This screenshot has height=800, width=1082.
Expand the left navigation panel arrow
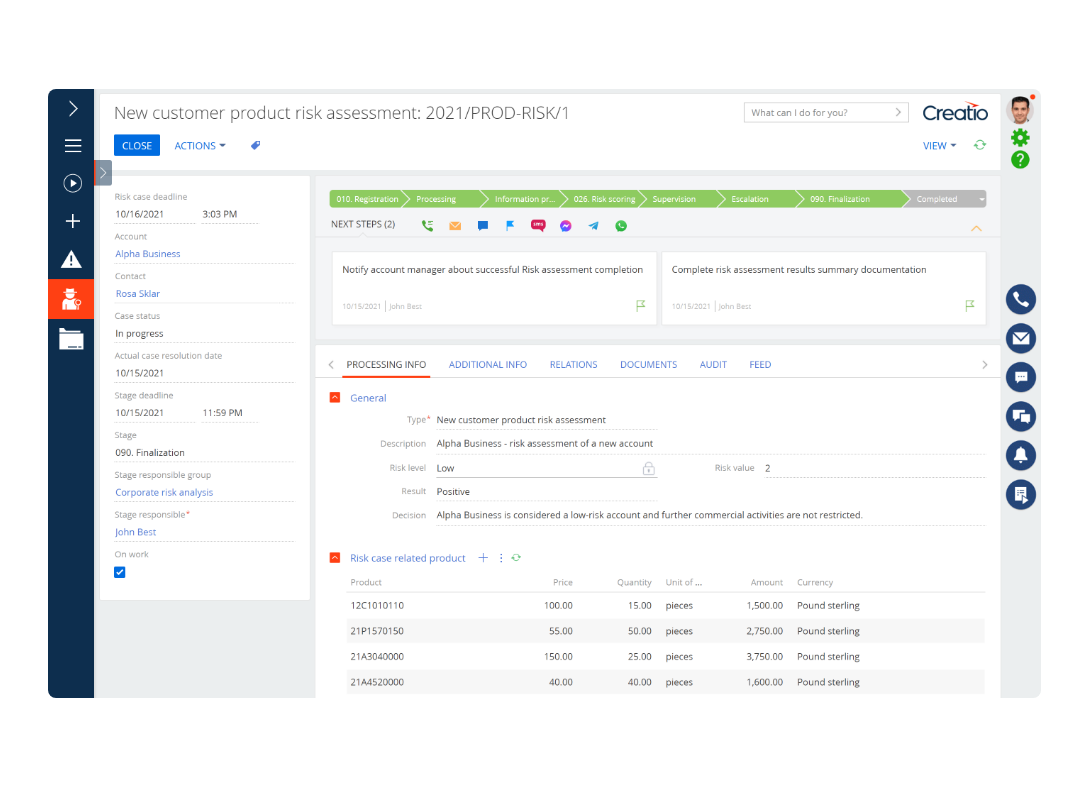(72, 108)
